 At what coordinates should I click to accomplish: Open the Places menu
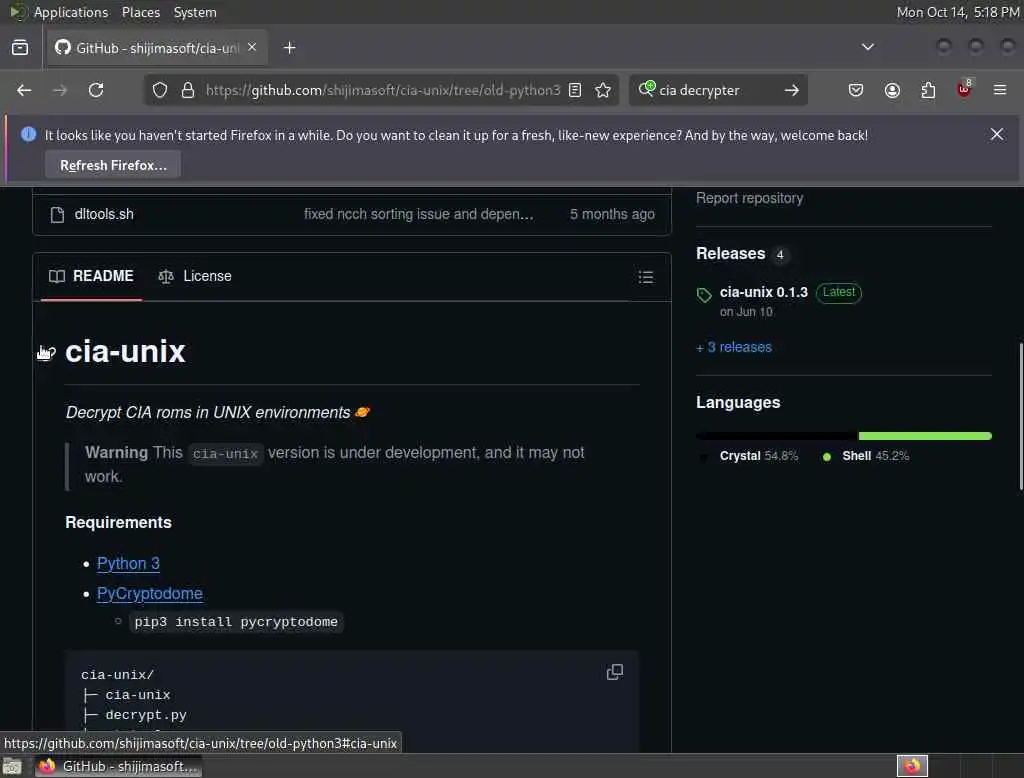(140, 12)
